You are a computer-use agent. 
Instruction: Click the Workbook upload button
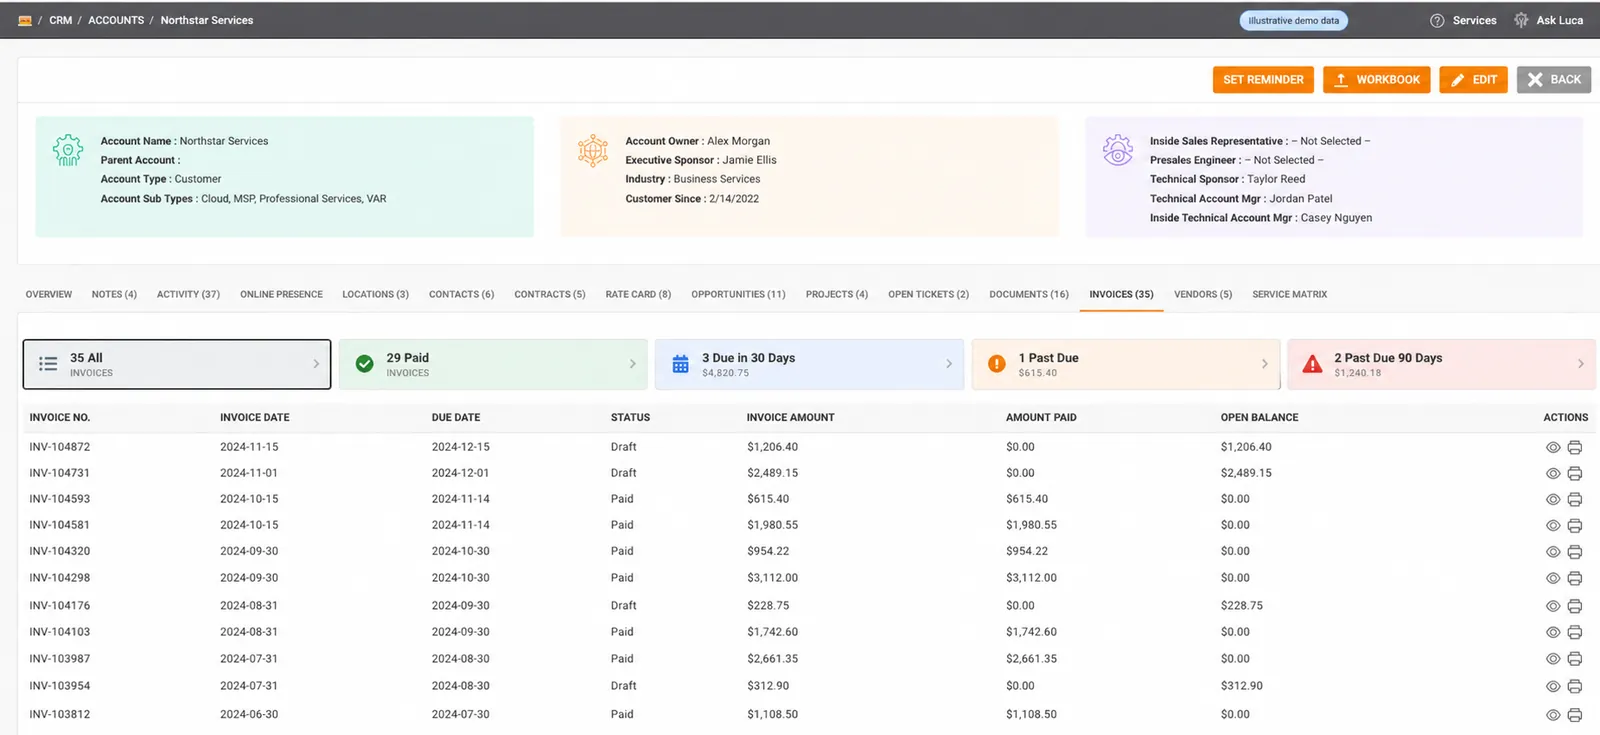1377,80
